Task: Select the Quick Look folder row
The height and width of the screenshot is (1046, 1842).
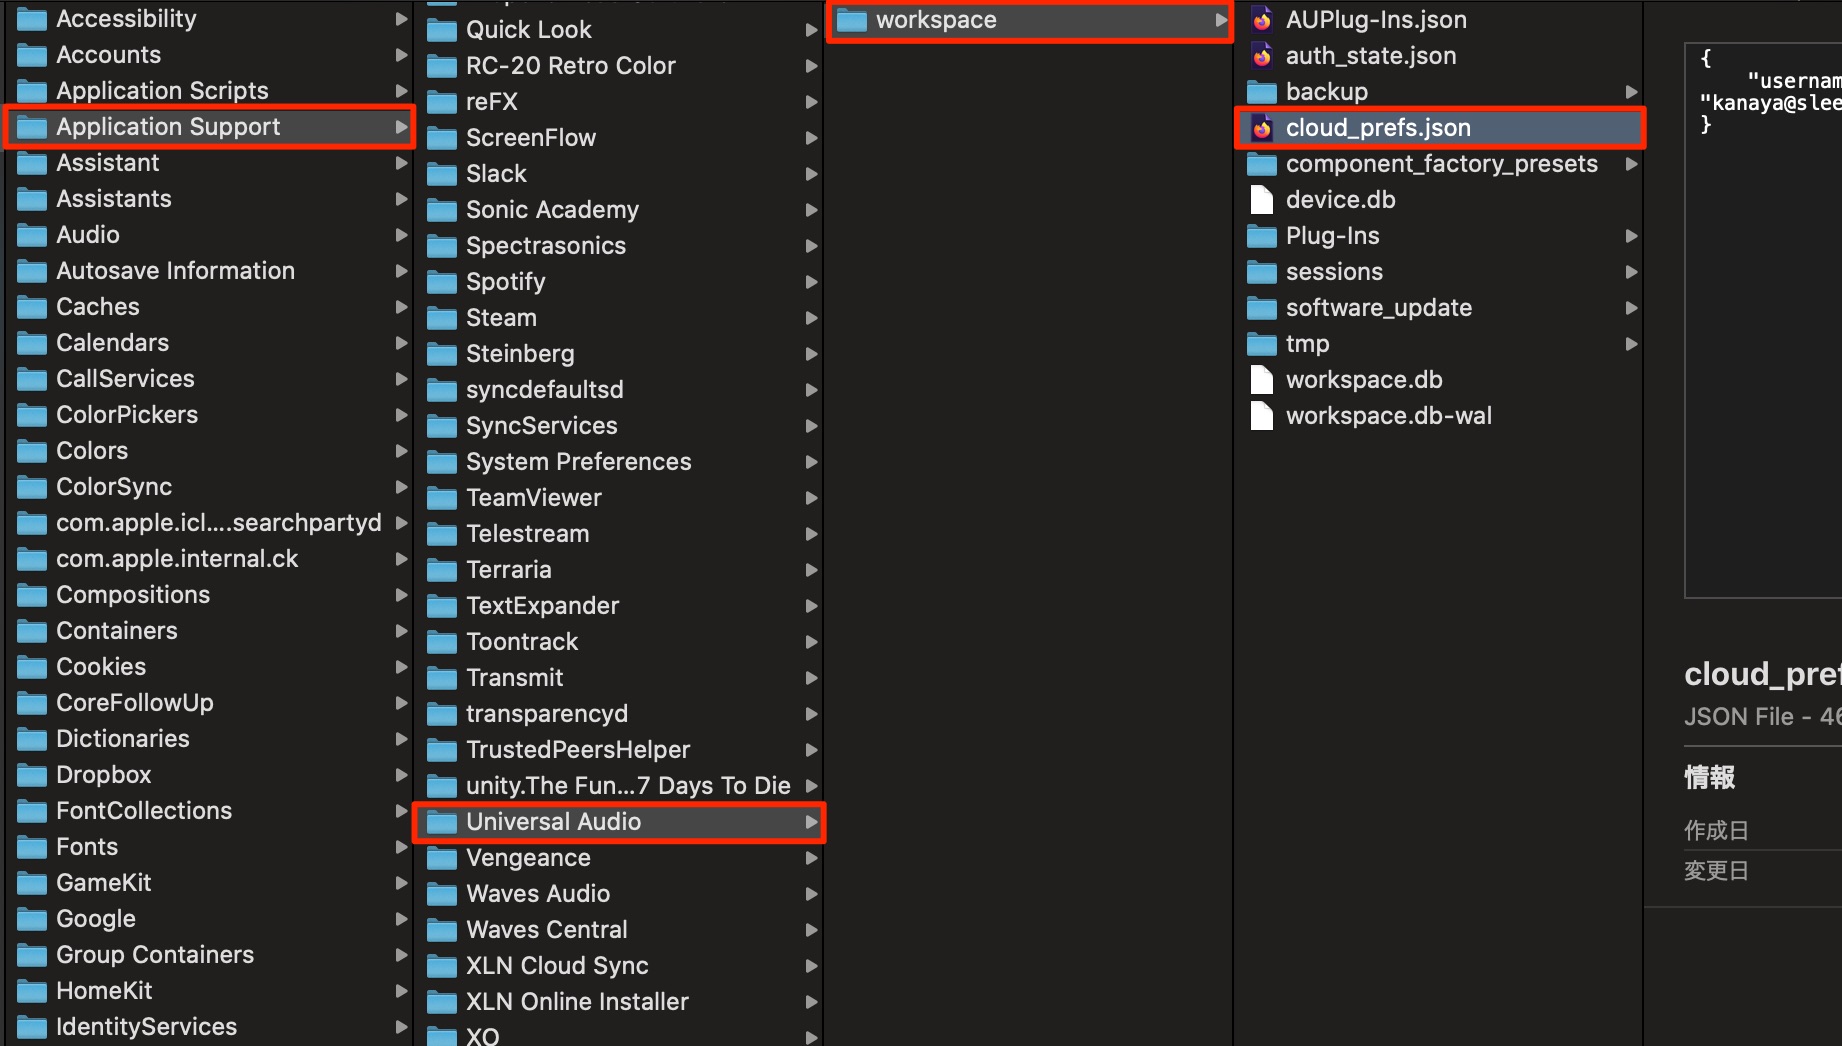Action: click(x=620, y=30)
